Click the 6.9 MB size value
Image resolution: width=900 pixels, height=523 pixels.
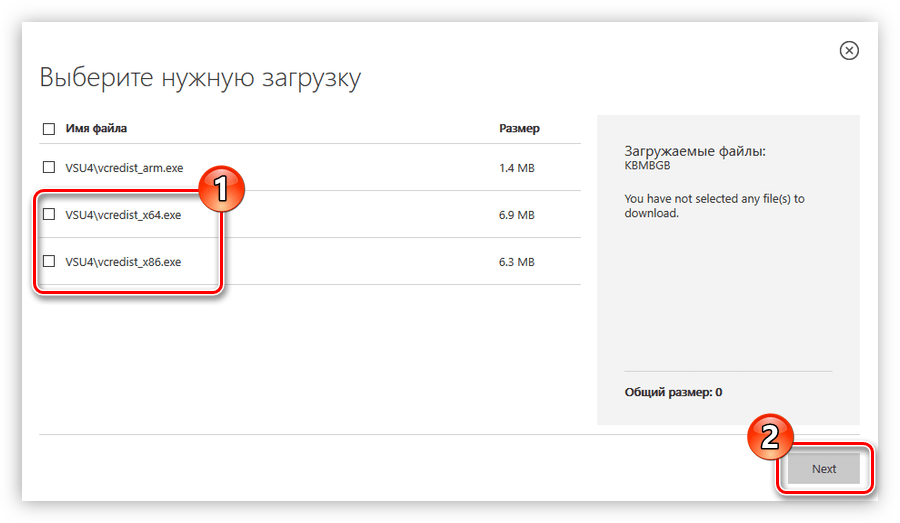516,215
